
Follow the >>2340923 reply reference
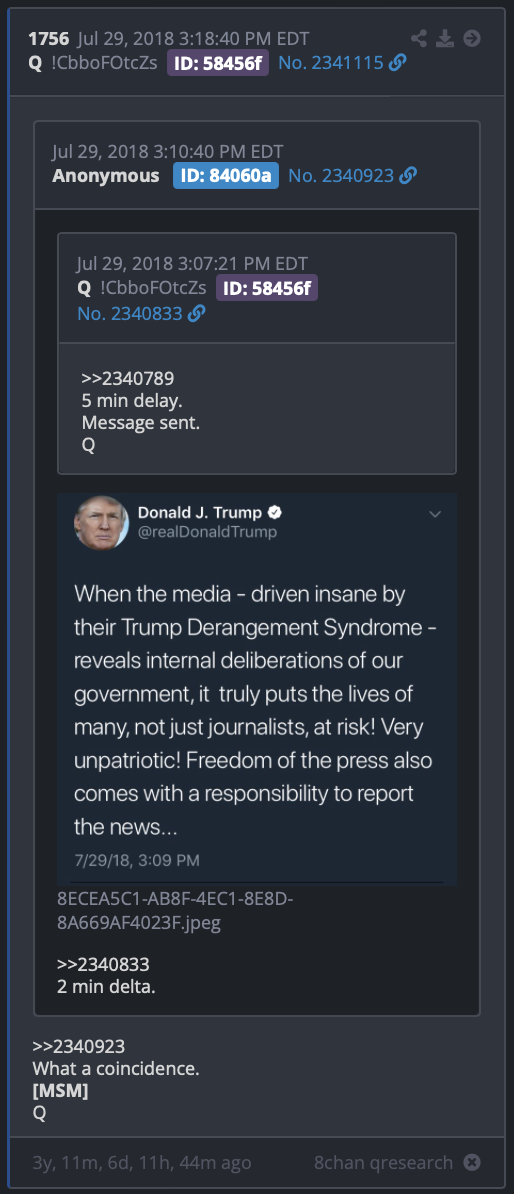coord(78,1046)
